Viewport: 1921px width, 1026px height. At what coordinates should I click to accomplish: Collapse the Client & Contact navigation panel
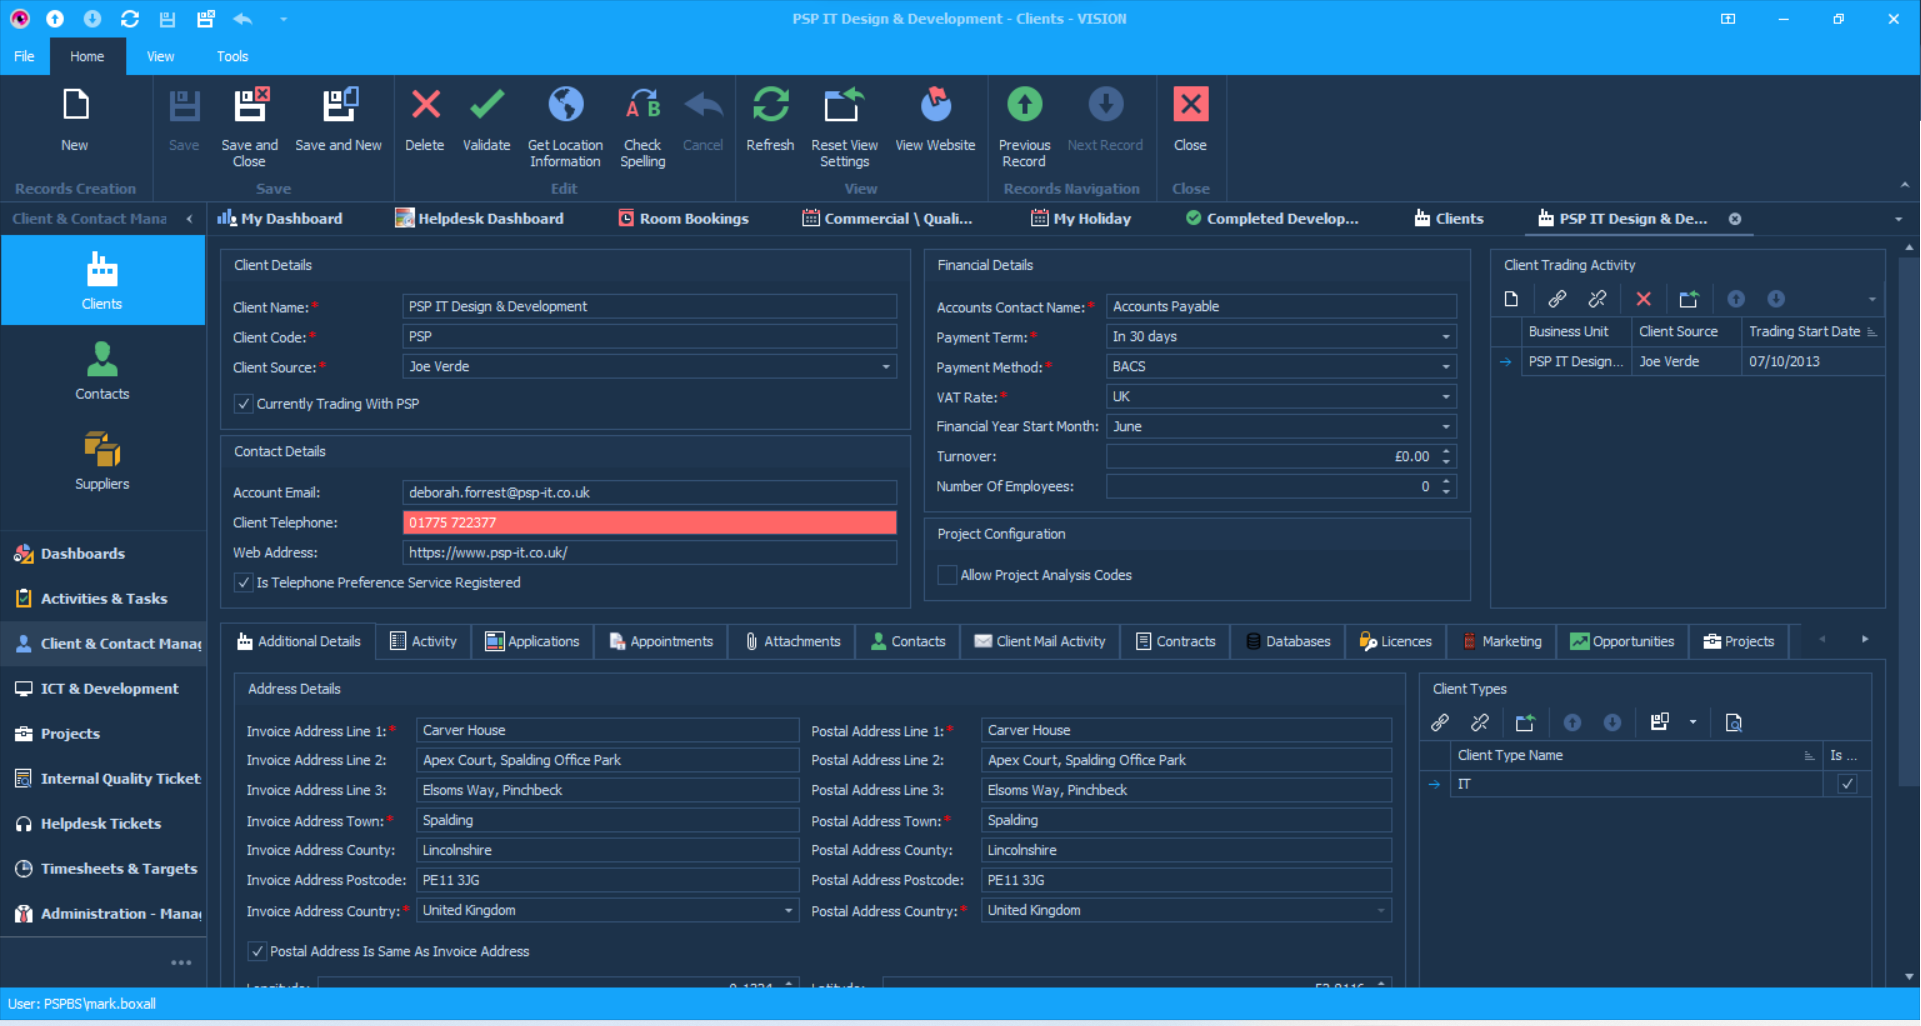[189, 219]
